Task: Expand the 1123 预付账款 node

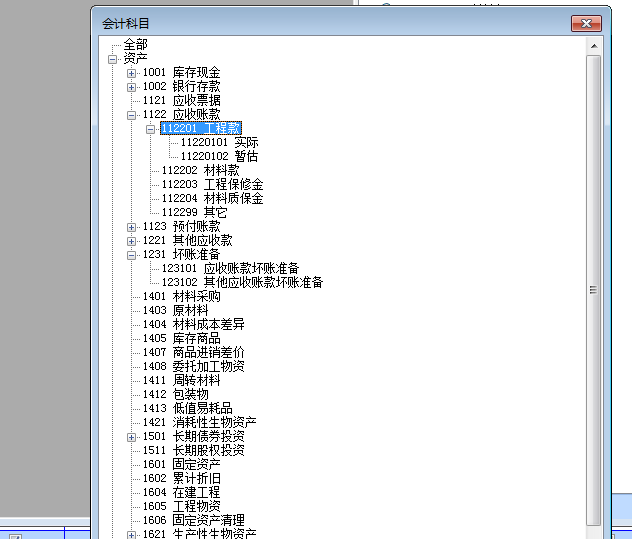Action: pyautogui.click(x=131, y=227)
